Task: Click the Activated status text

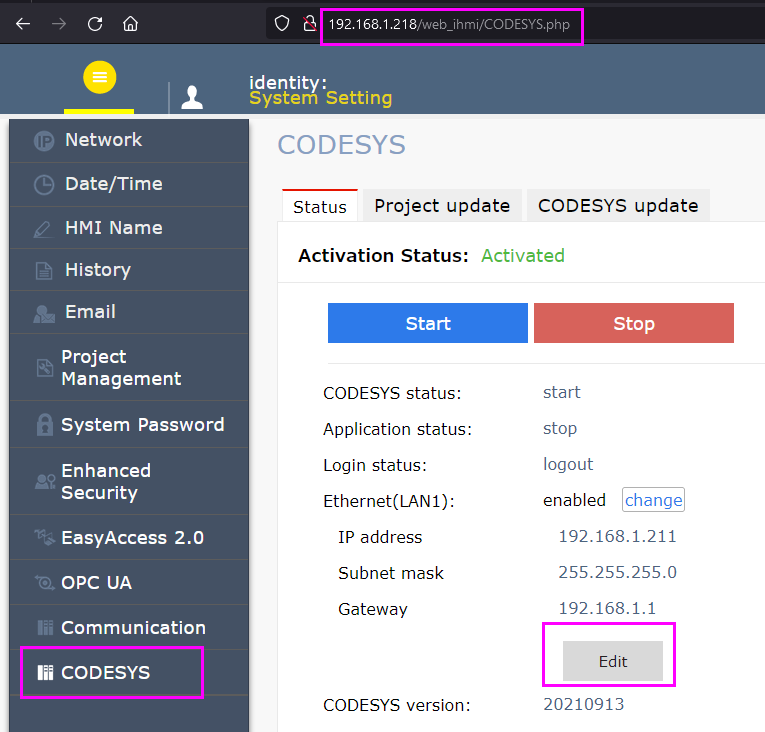Action: [x=523, y=256]
